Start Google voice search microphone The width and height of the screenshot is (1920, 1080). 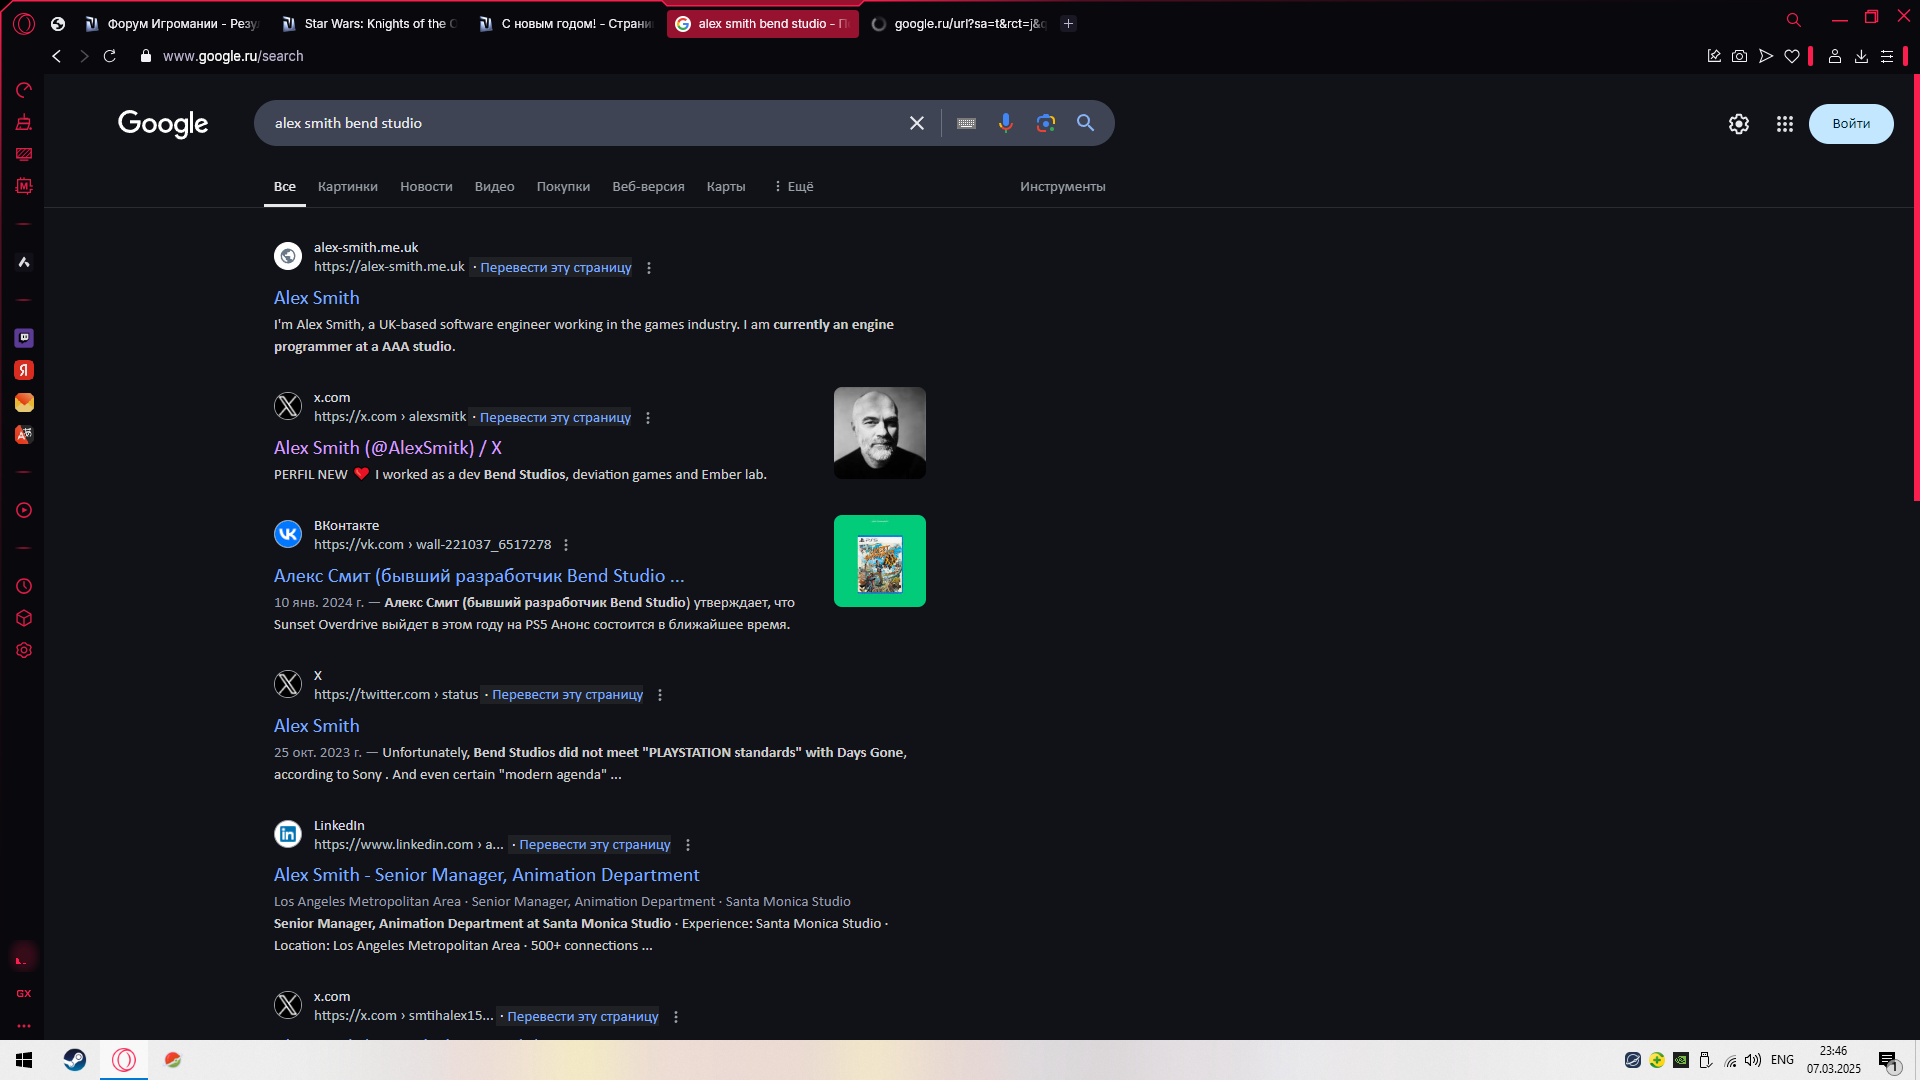[x=1006, y=123]
